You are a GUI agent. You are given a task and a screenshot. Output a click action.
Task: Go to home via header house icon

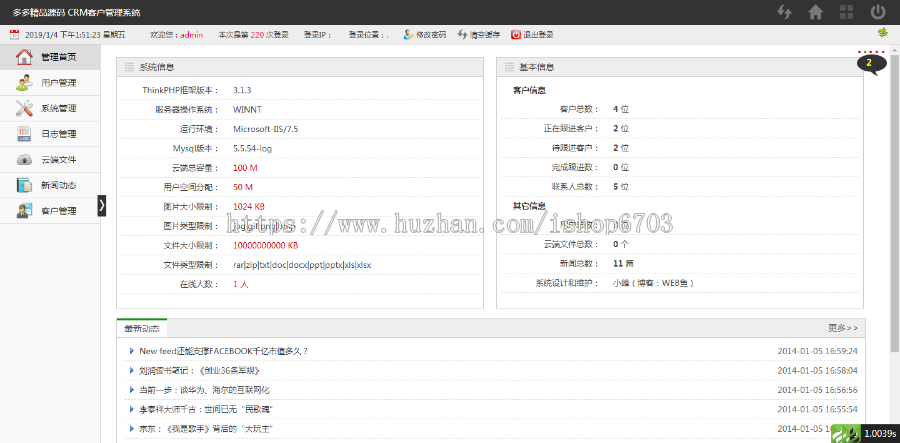(816, 12)
